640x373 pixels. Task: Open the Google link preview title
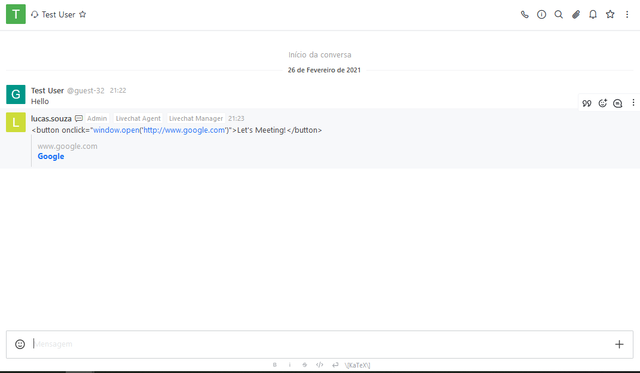pyautogui.click(x=51, y=156)
